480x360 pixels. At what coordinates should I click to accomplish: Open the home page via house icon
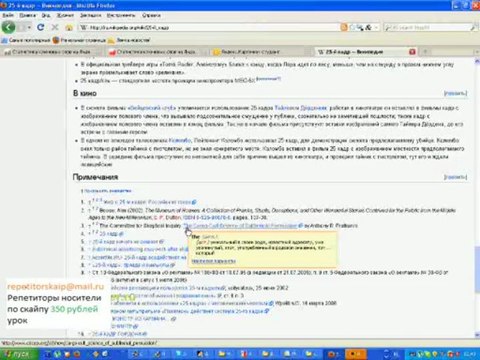[69, 27]
